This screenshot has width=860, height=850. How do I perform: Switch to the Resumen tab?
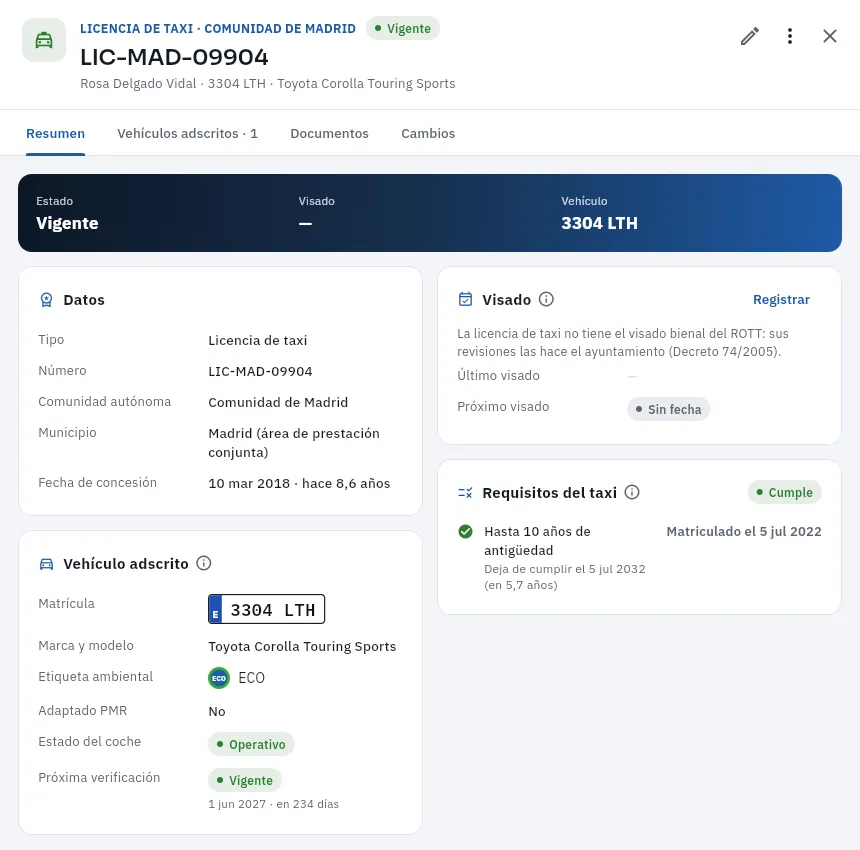(x=55, y=133)
